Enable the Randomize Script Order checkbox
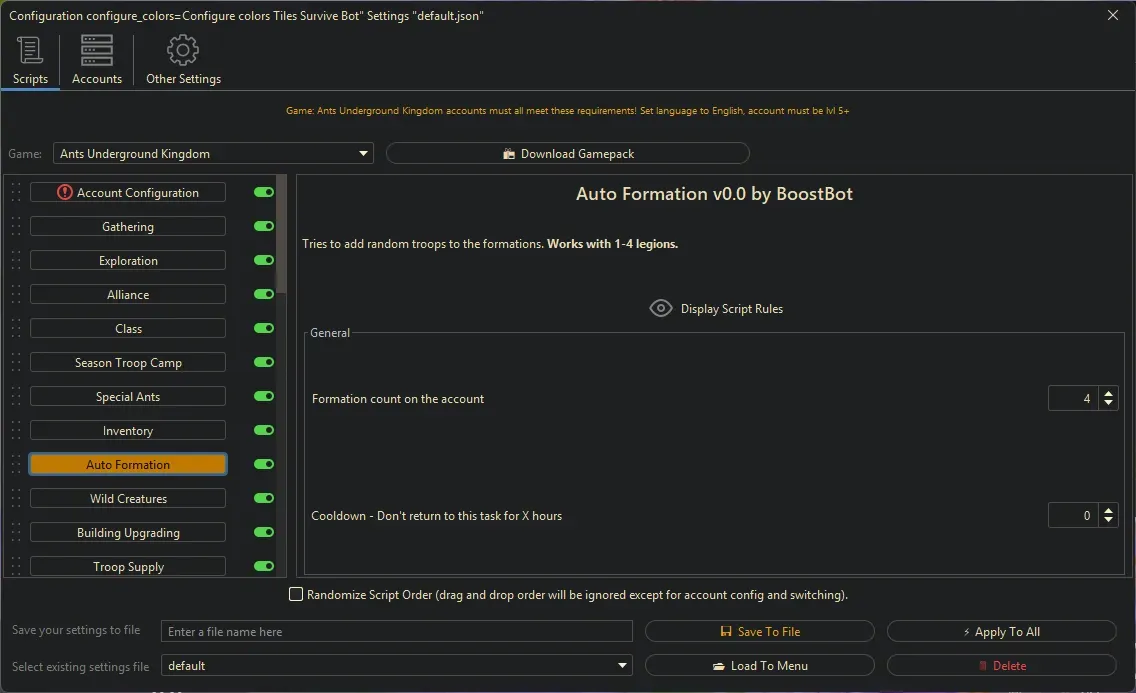Image resolution: width=1136 pixels, height=693 pixels. tap(296, 595)
